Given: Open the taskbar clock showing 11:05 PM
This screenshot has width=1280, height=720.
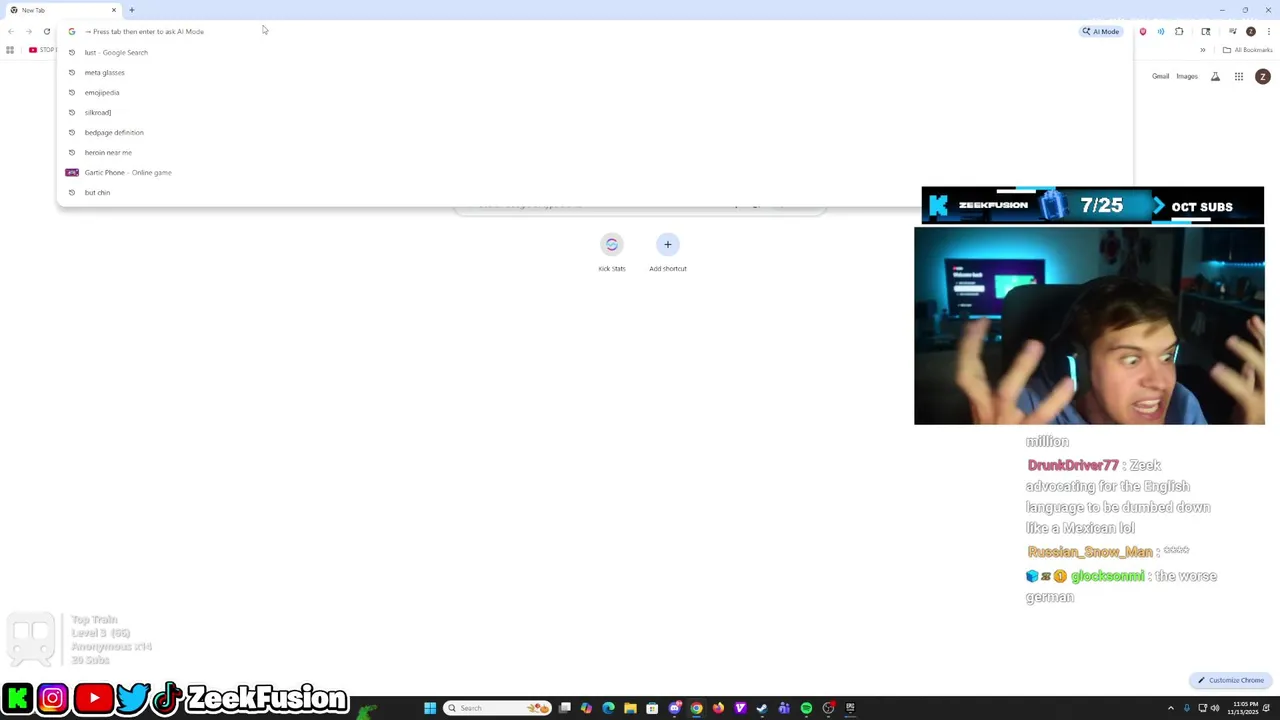Looking at the screenshot, I should 1245,708.
